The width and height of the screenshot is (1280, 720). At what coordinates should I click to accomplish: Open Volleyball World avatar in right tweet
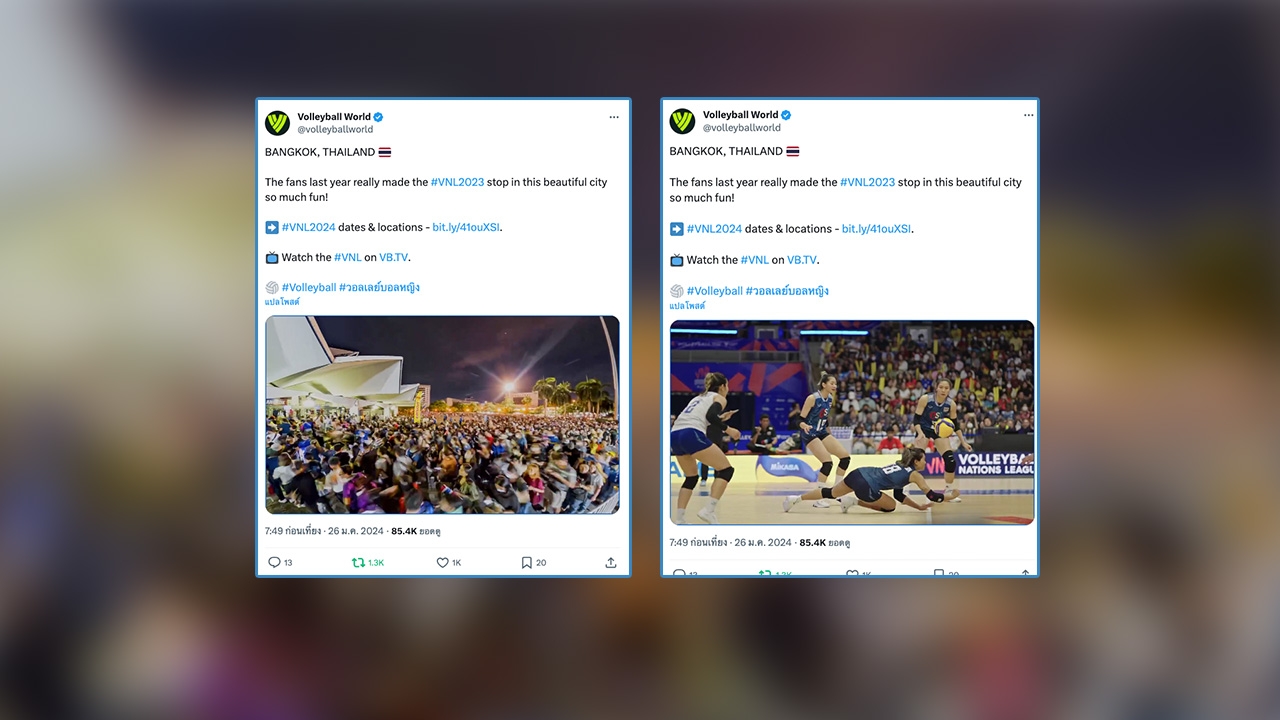click(683, 122)
